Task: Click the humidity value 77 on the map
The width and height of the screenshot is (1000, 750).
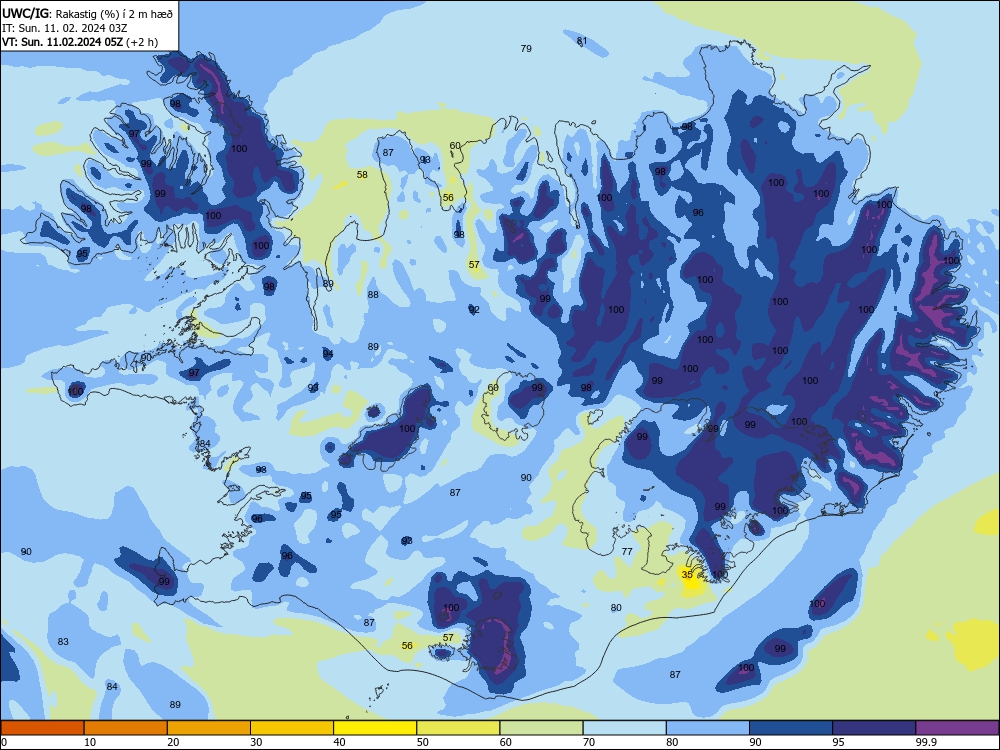Action: (x=627, y=552)
